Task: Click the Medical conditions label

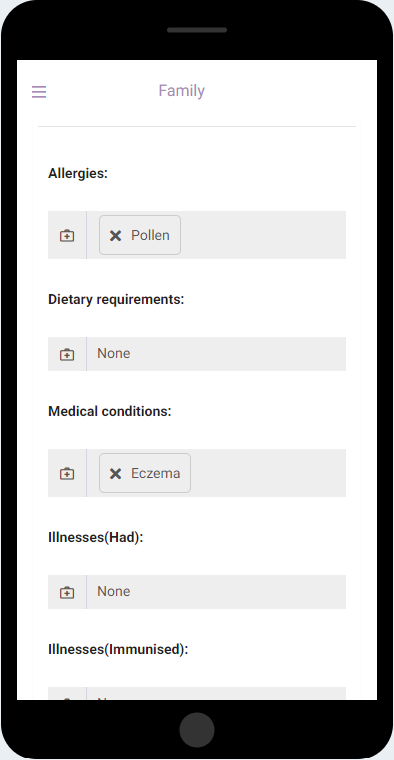Action: coord(110,412)
